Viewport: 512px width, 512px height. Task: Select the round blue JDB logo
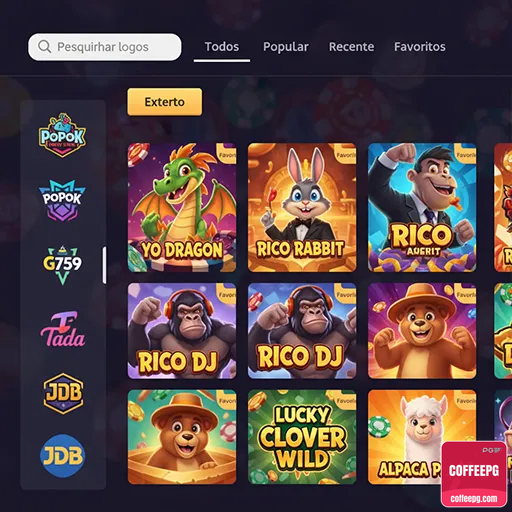63,456
